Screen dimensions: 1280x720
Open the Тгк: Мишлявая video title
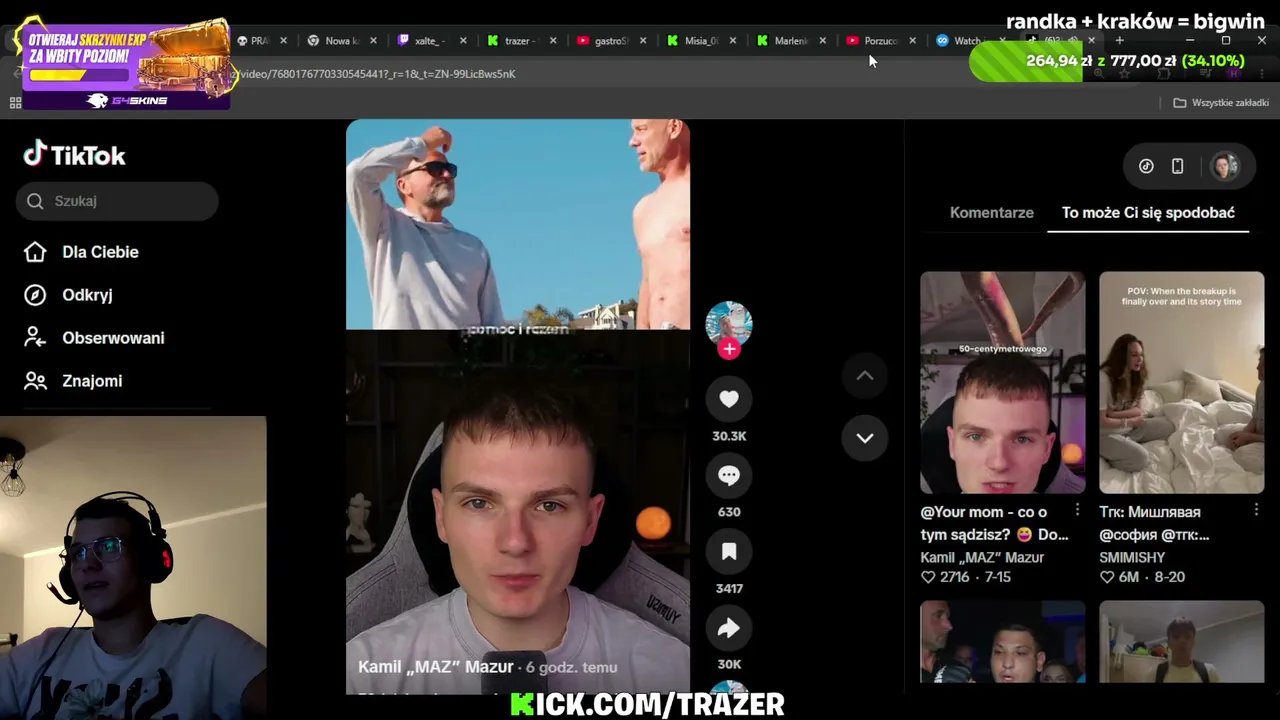pos(1154,523)
